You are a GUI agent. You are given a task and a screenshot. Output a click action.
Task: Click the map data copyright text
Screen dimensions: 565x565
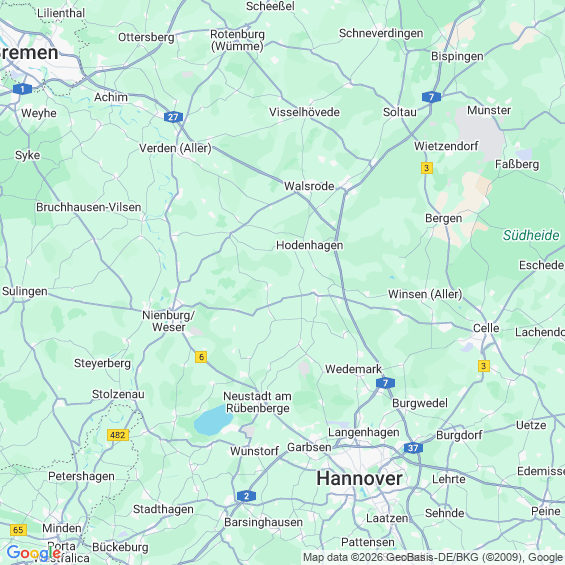pyautogui.click(x=433, y=557)
